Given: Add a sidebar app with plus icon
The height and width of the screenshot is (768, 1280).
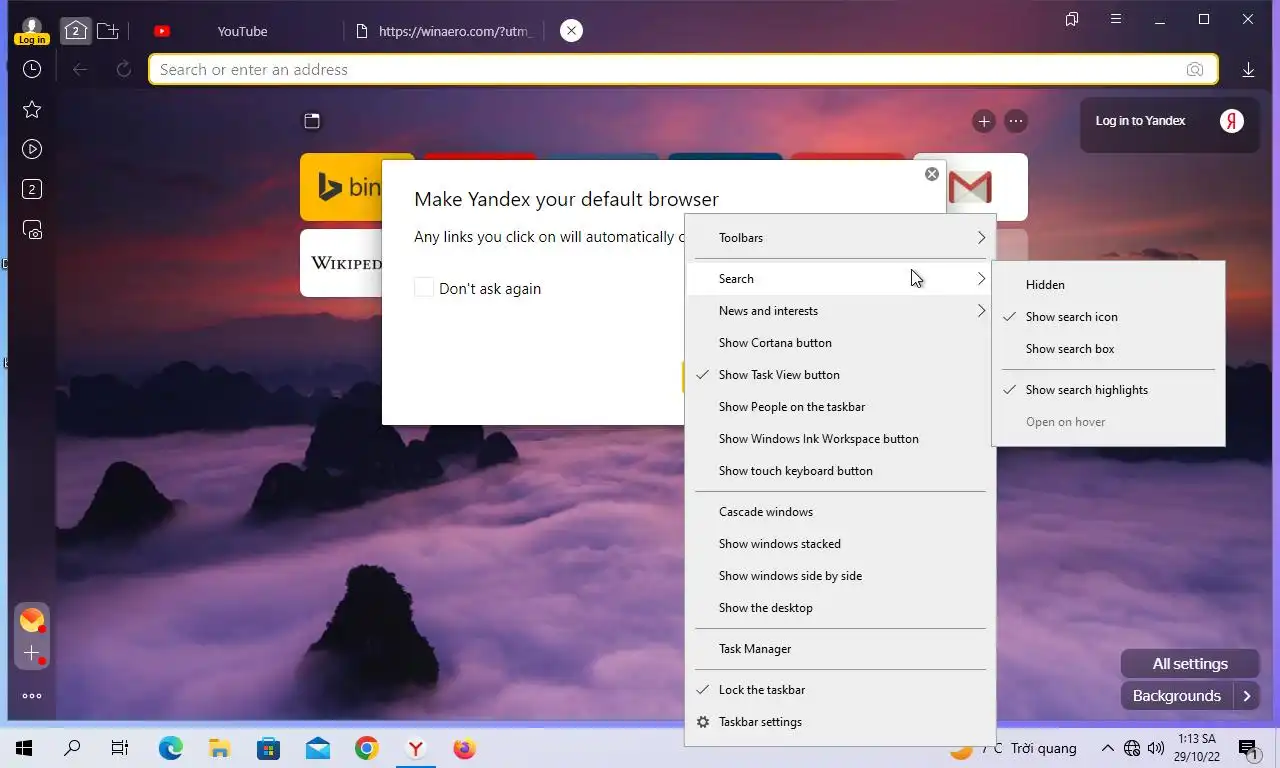Looking at the screenshot, I should (32, 654).
